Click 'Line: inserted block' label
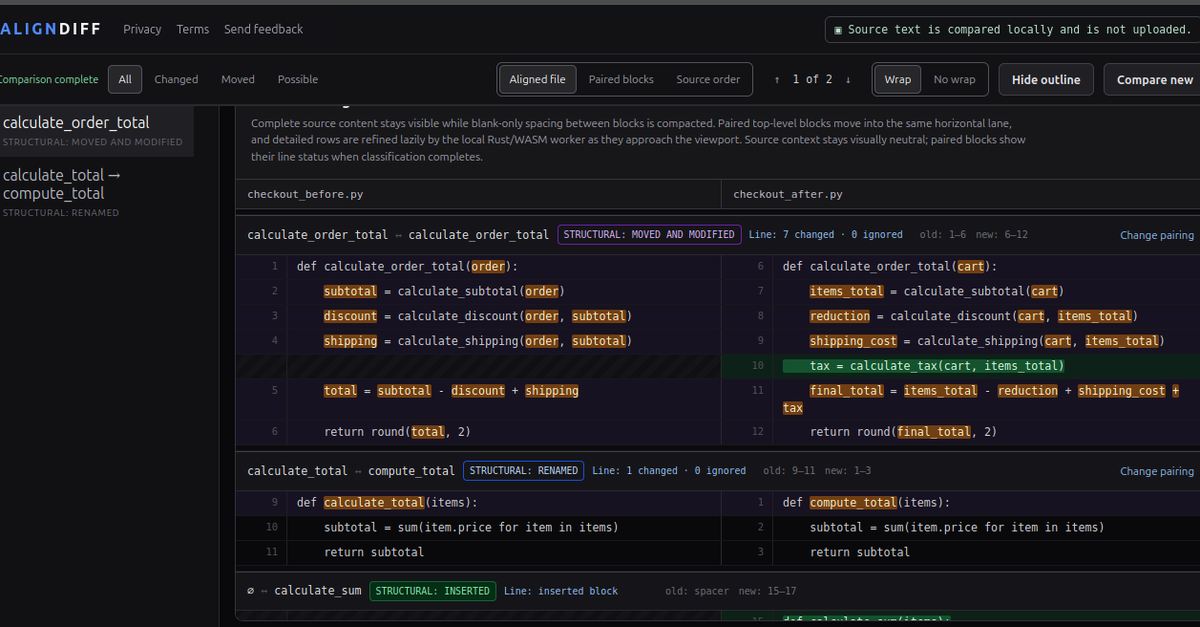 561,591
